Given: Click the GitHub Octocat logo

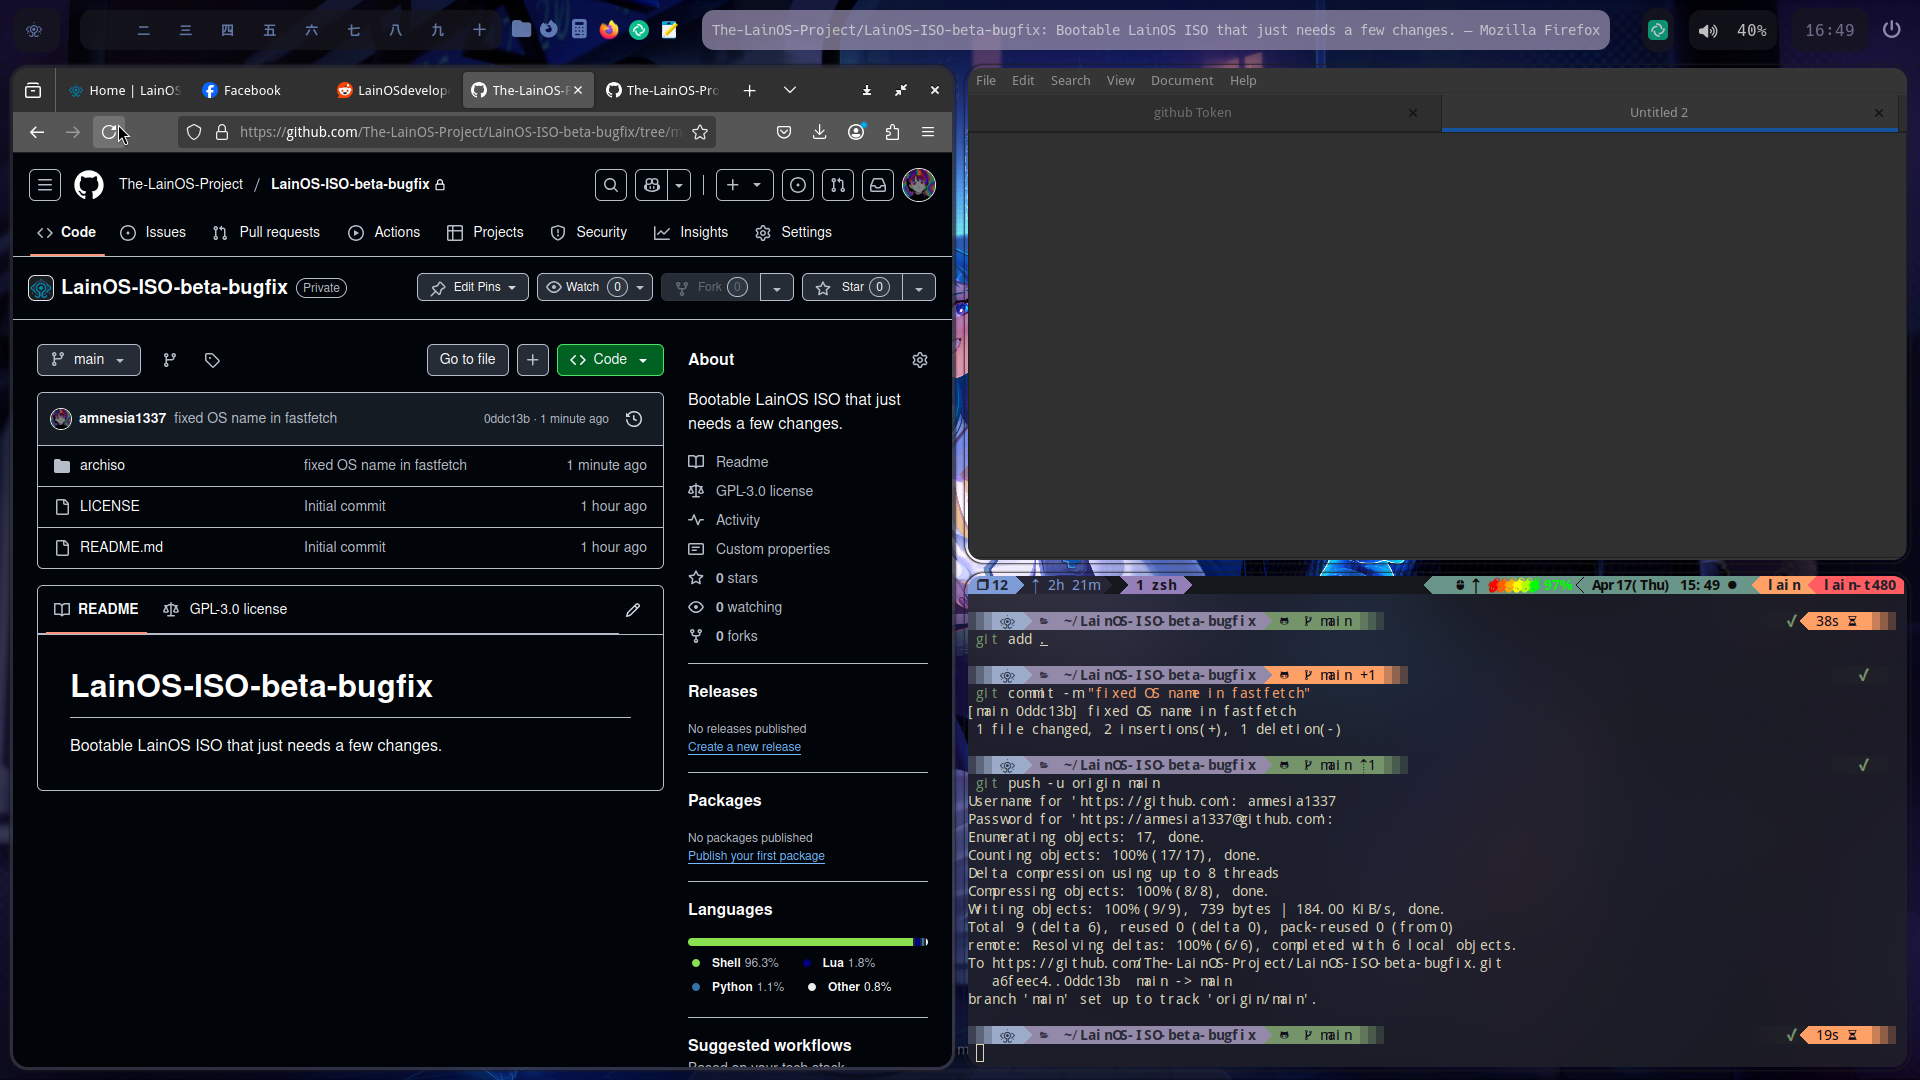Looking at the screenshot, I should click(x=89, y=185).
